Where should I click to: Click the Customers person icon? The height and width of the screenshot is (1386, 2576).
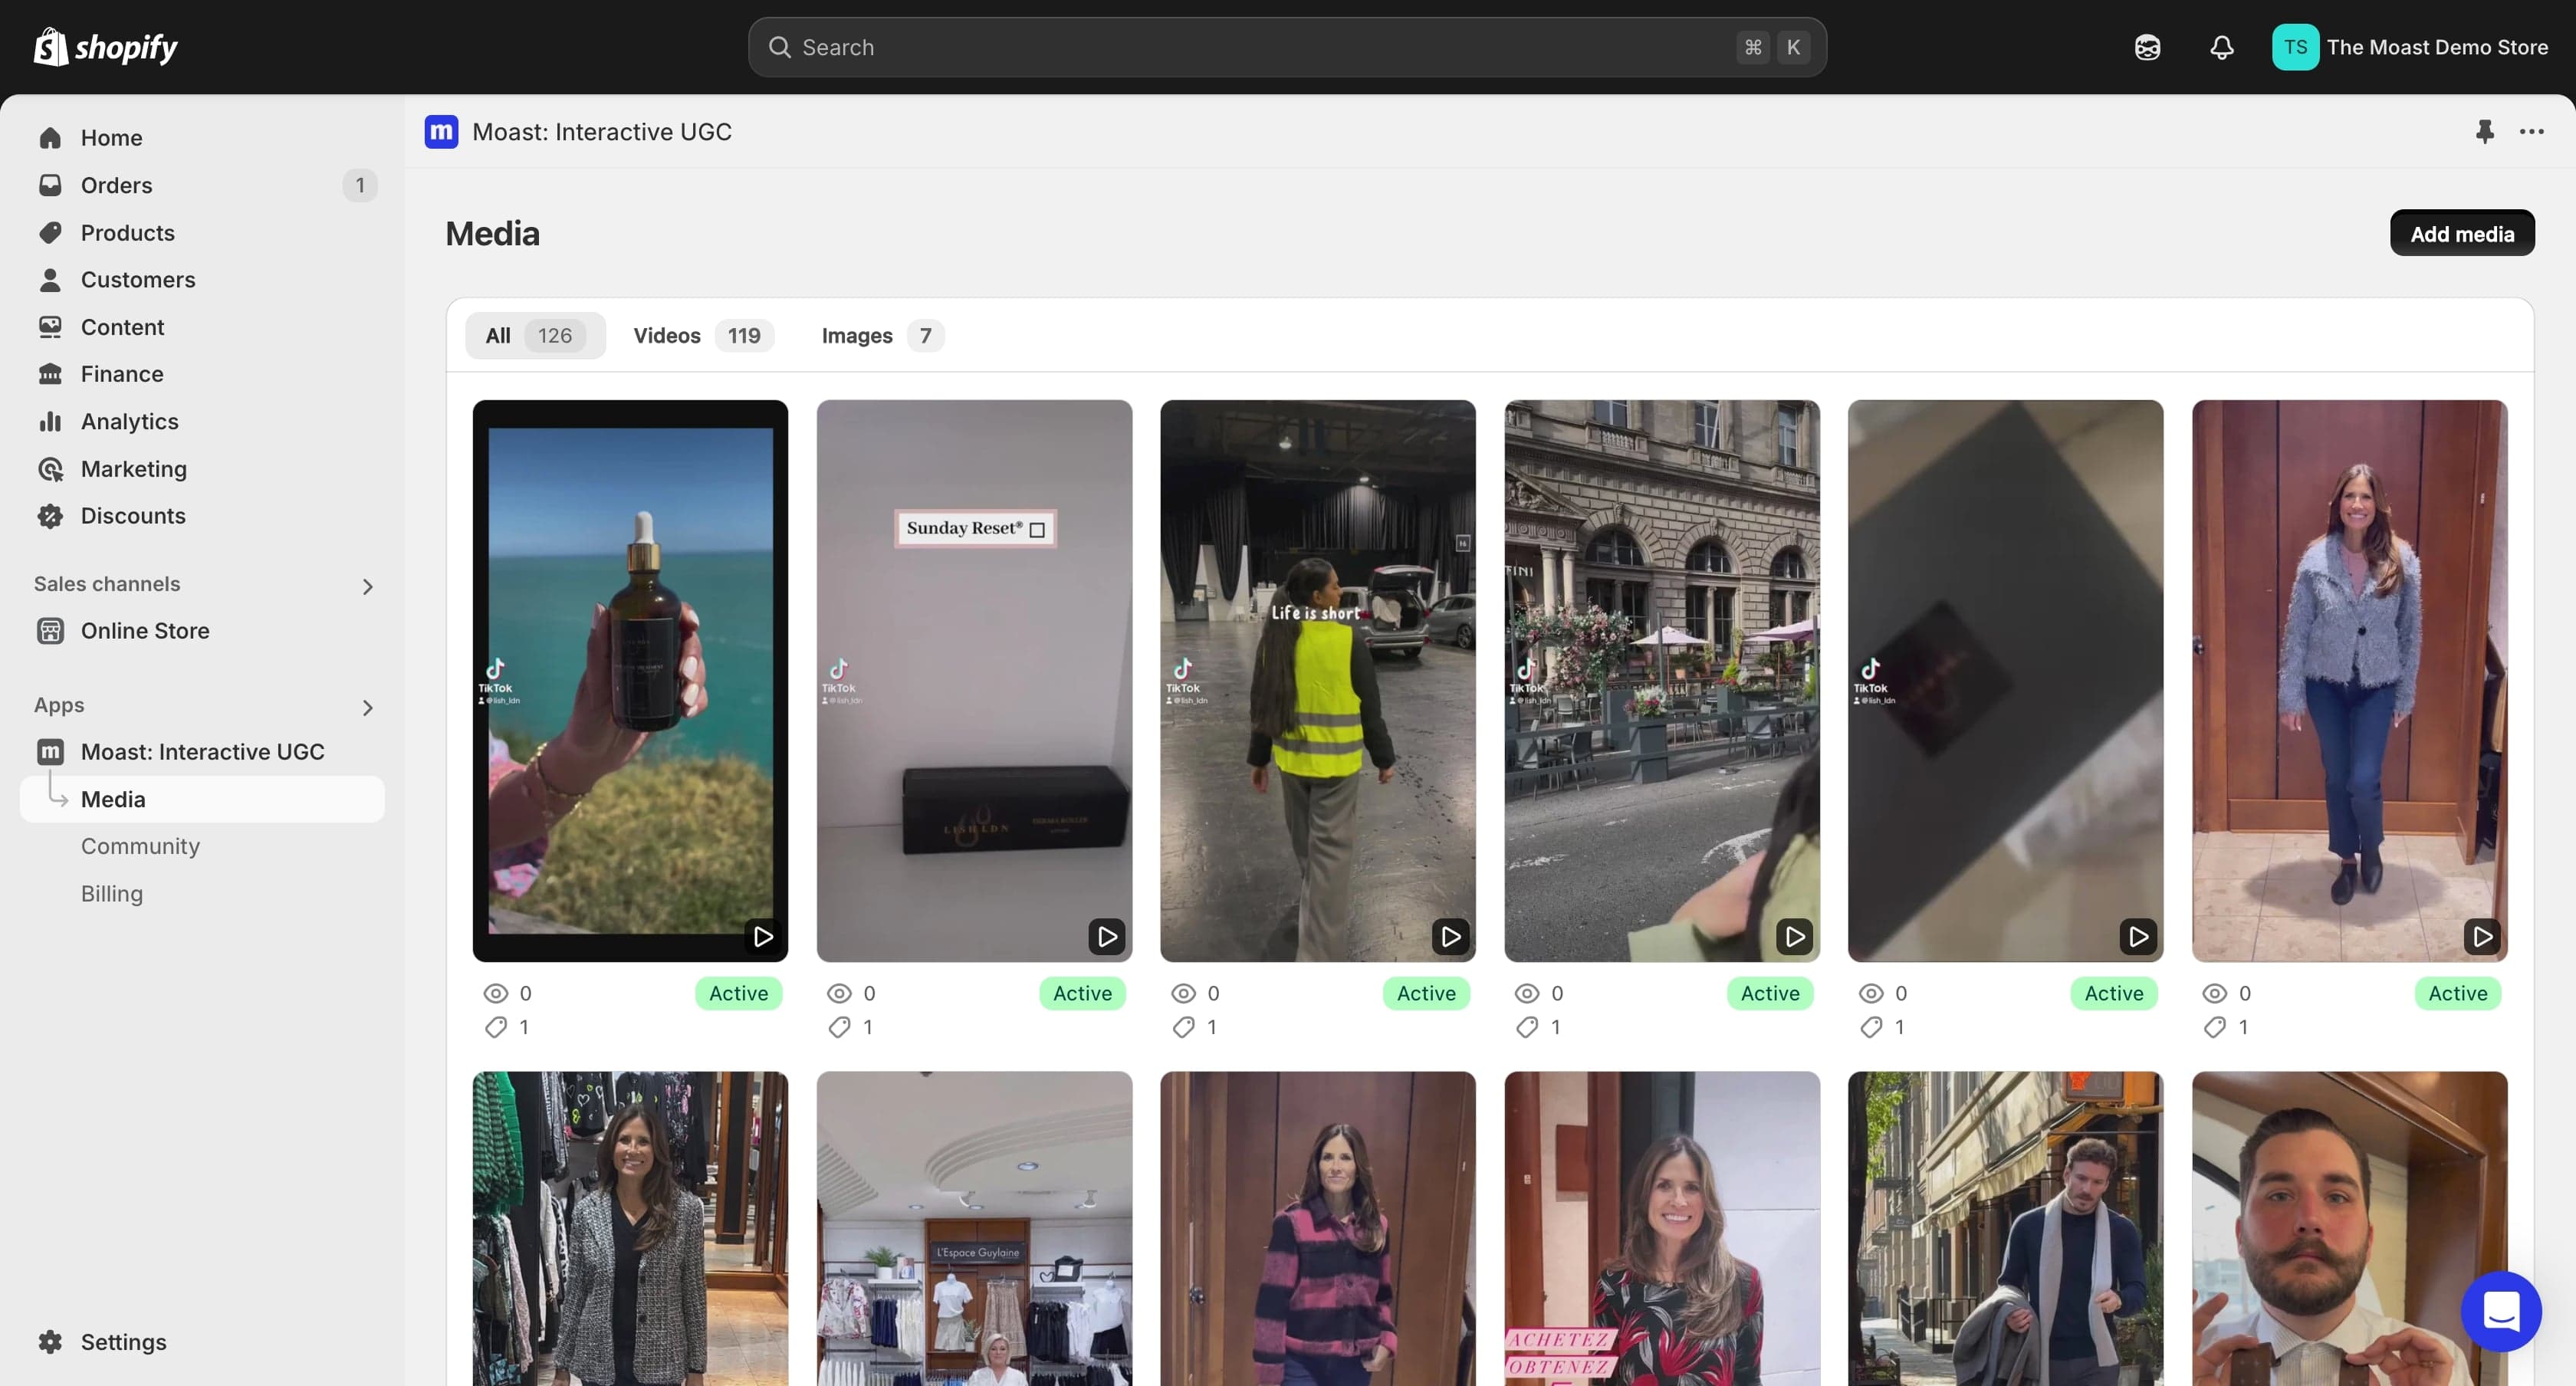(x=50, y=279)
